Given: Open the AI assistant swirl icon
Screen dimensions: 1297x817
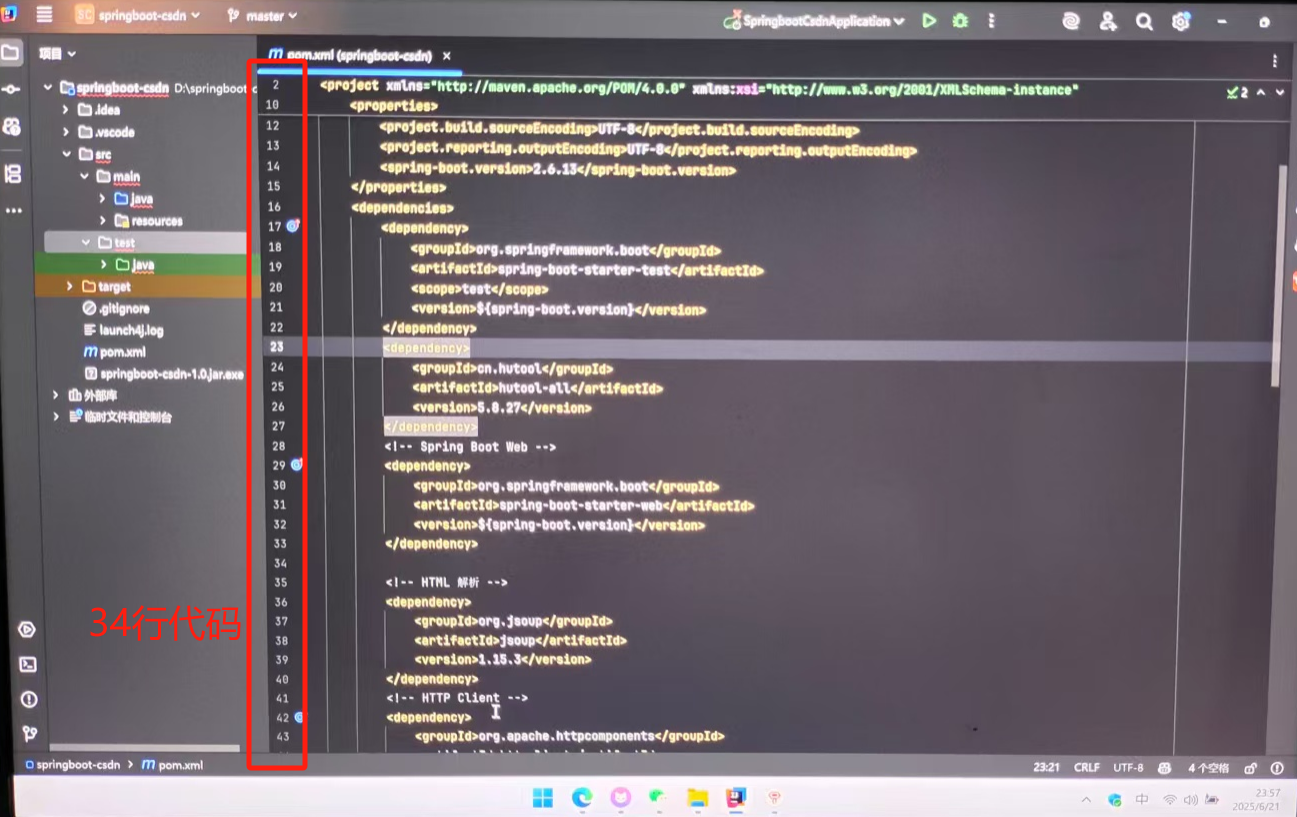Looking at the screenshot, I should [1071, 21].
